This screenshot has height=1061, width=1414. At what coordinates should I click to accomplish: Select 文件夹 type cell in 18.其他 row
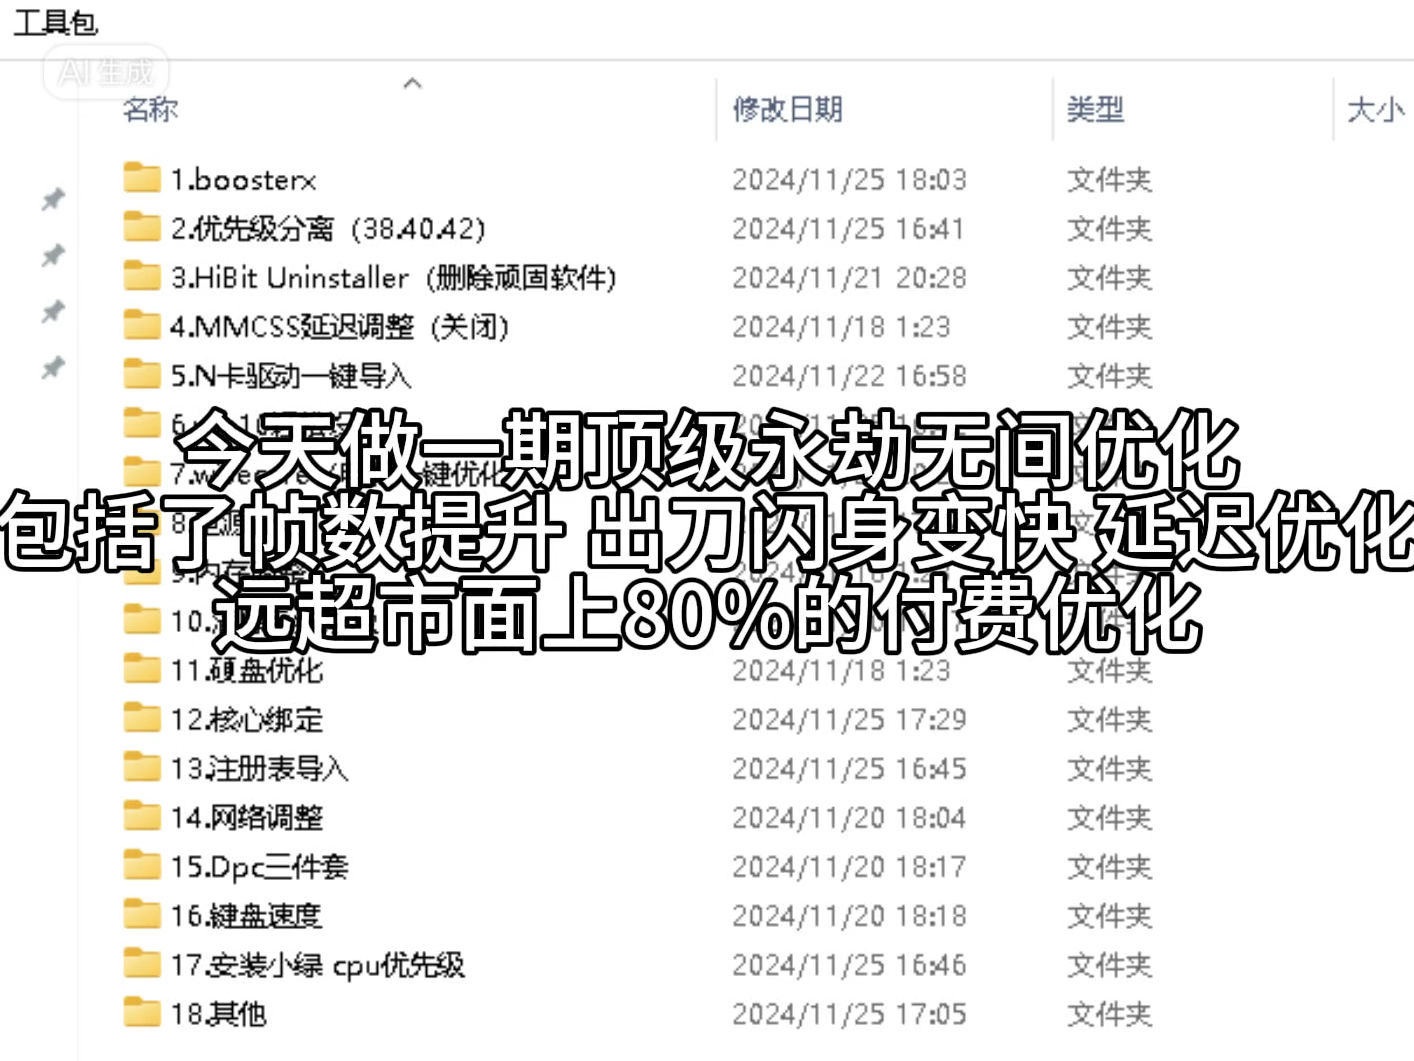pos(1109,1013)
